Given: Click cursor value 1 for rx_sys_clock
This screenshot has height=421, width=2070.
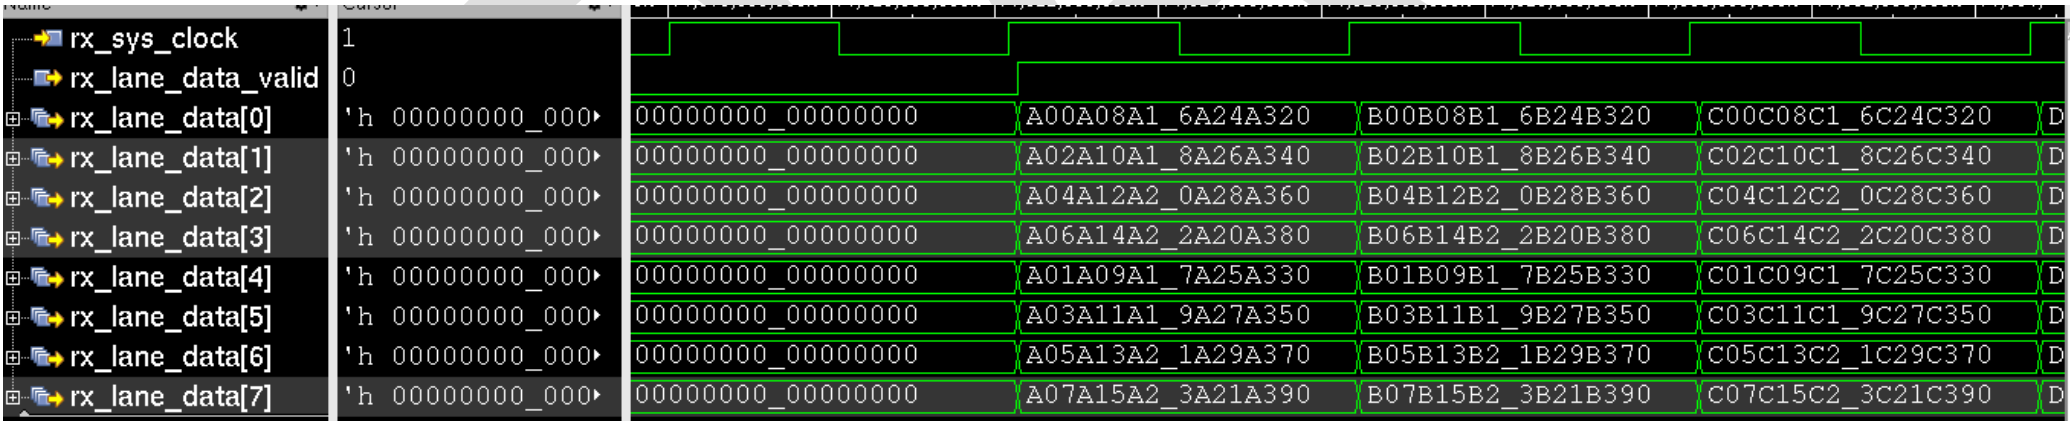Looking at the screenshot, I should [348, 38].
